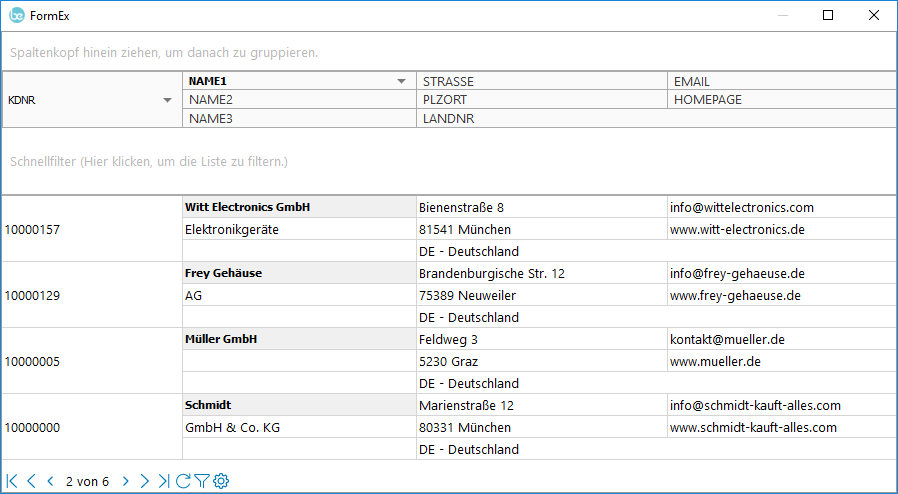Select the customer row 10000129
898x494 pixels.
(x=33, y=295)
